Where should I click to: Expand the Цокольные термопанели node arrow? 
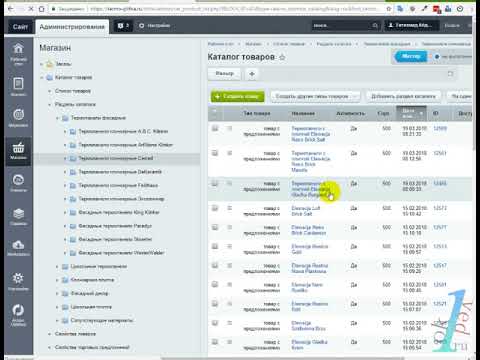pos(57,267)
